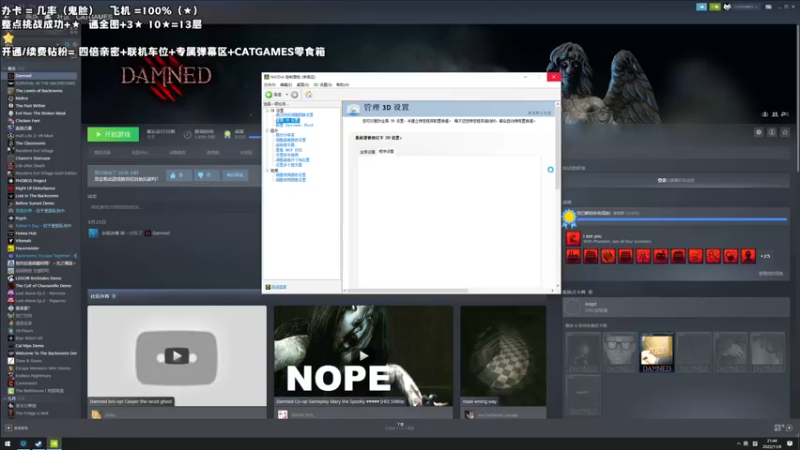
Task: Open the 文件 menu in NVIDIA panel
Action: click(269, 85)
